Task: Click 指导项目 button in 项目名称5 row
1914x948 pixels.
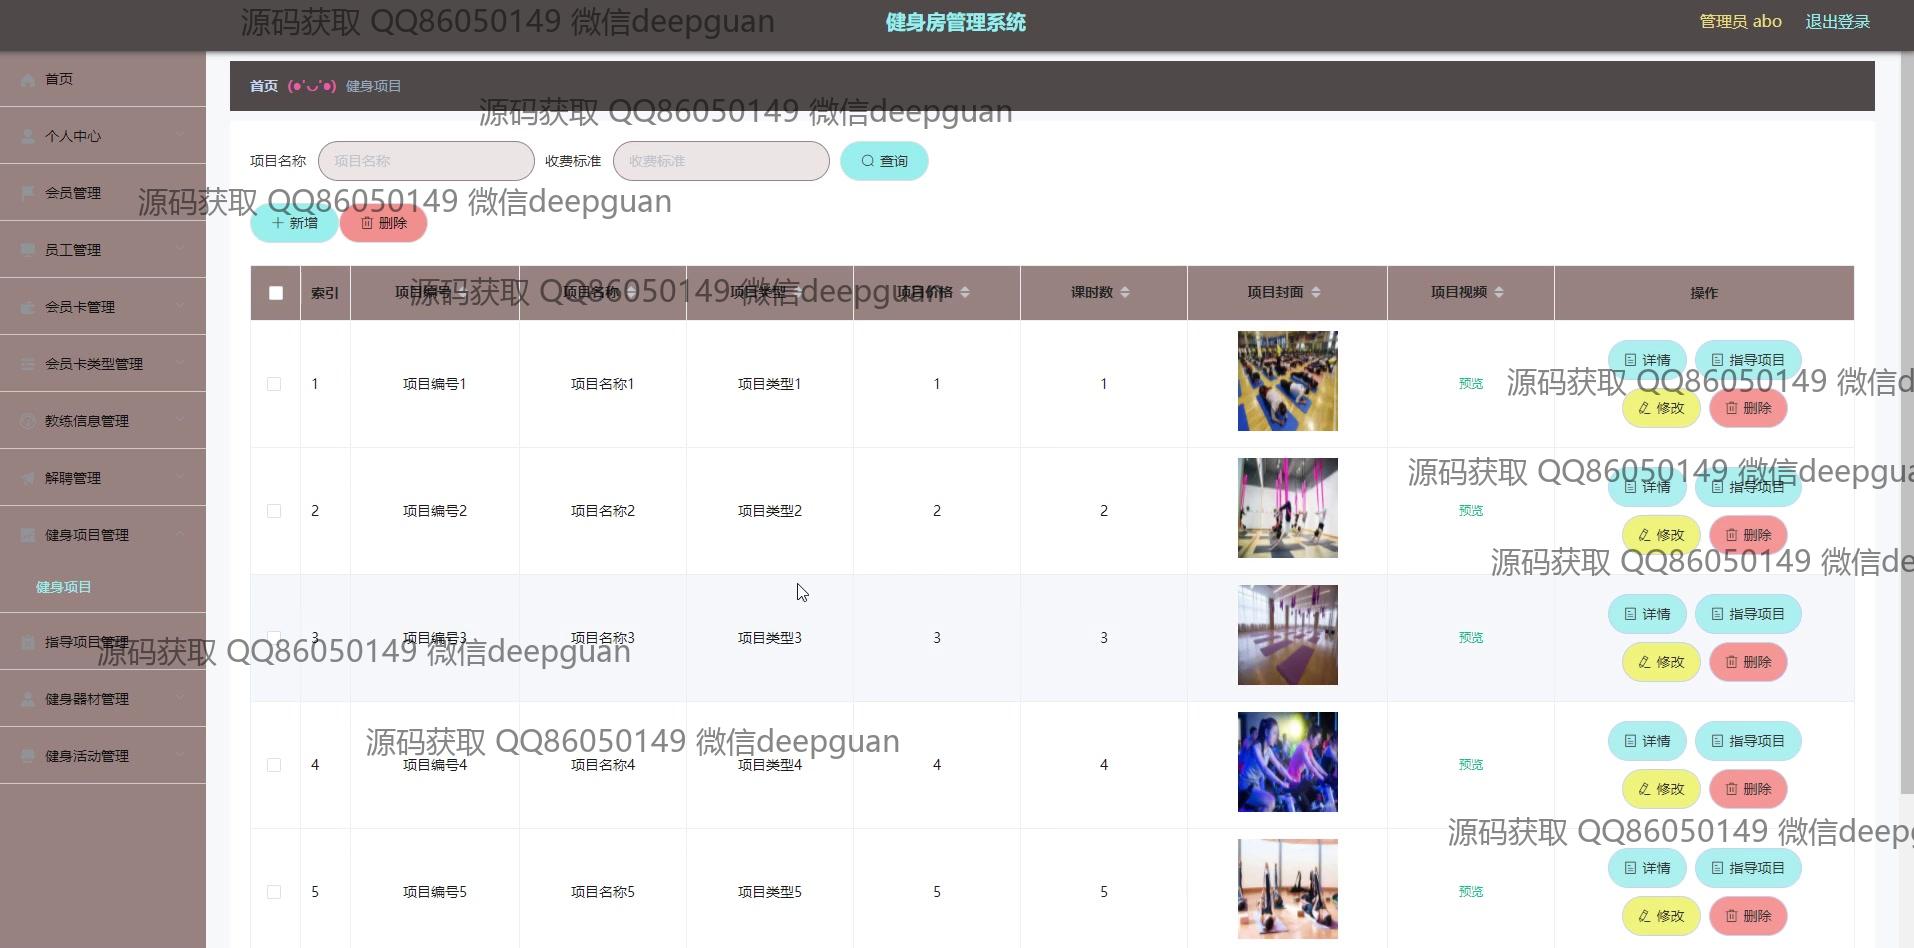Action: point(1748,868)
